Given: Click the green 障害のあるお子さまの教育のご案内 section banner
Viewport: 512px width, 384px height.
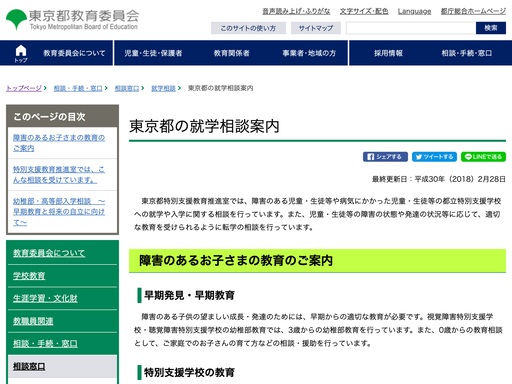Looking at the screenshot, I should tap(317, 261).
